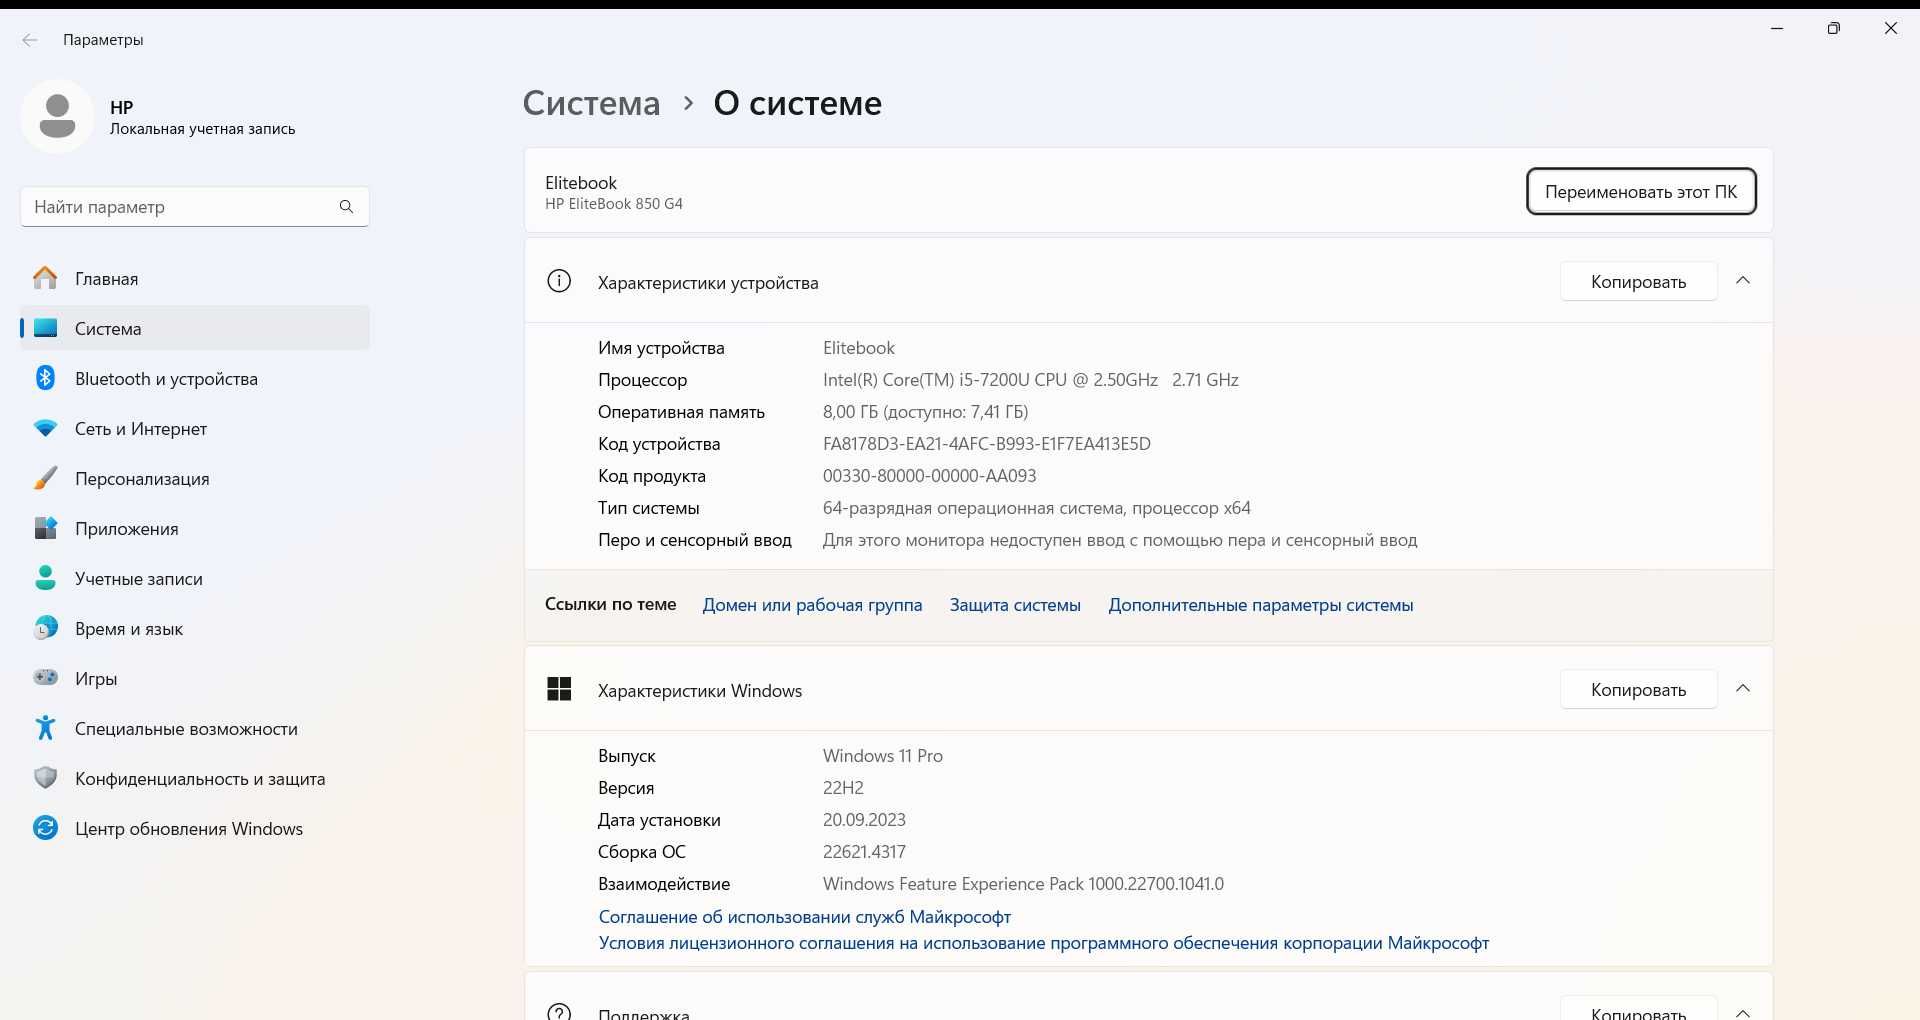The width and height of the screenshot is (1920, 1020).
Task: Collapse the Поддержка section chevron
Action: click(x=1743, y=1012)
